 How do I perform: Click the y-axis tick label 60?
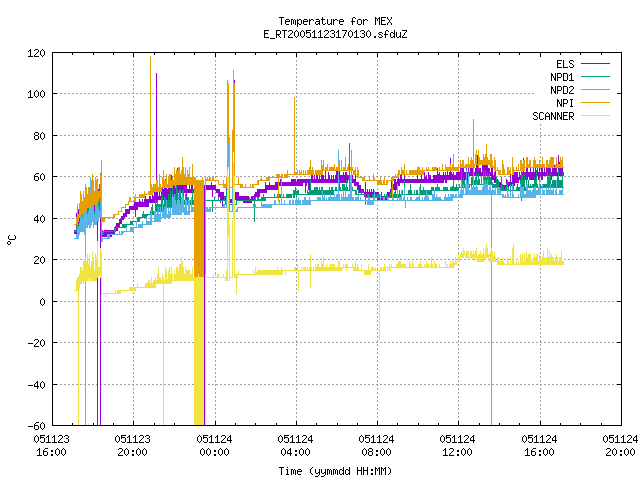[40, 177]
